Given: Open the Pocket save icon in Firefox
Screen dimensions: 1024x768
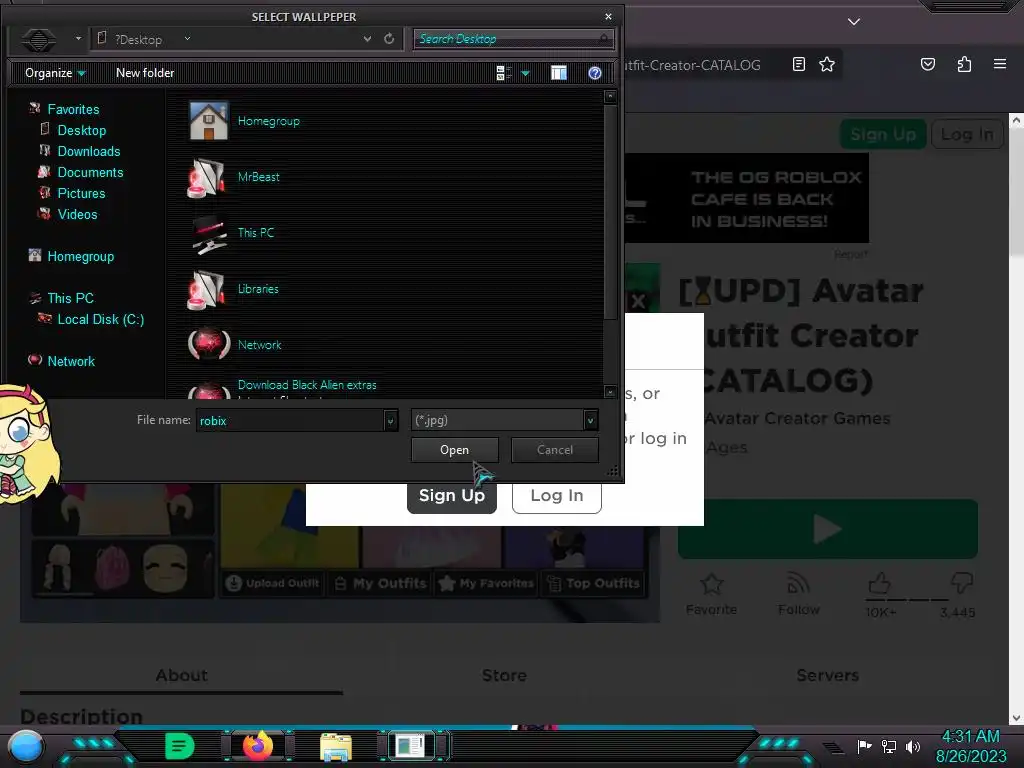Looking at the screenshot, I should pyautogui.click(x=927, y=64).
